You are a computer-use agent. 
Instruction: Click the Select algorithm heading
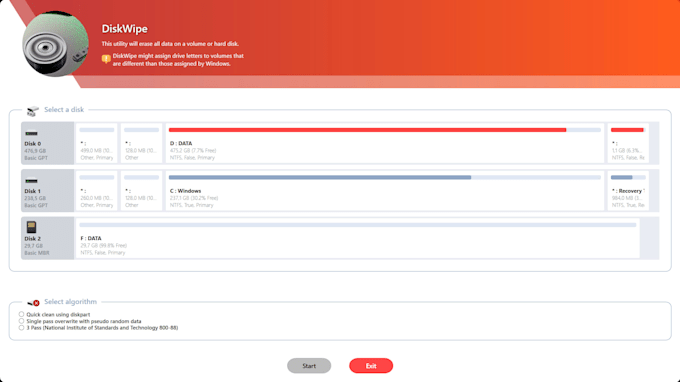[70, 301]
